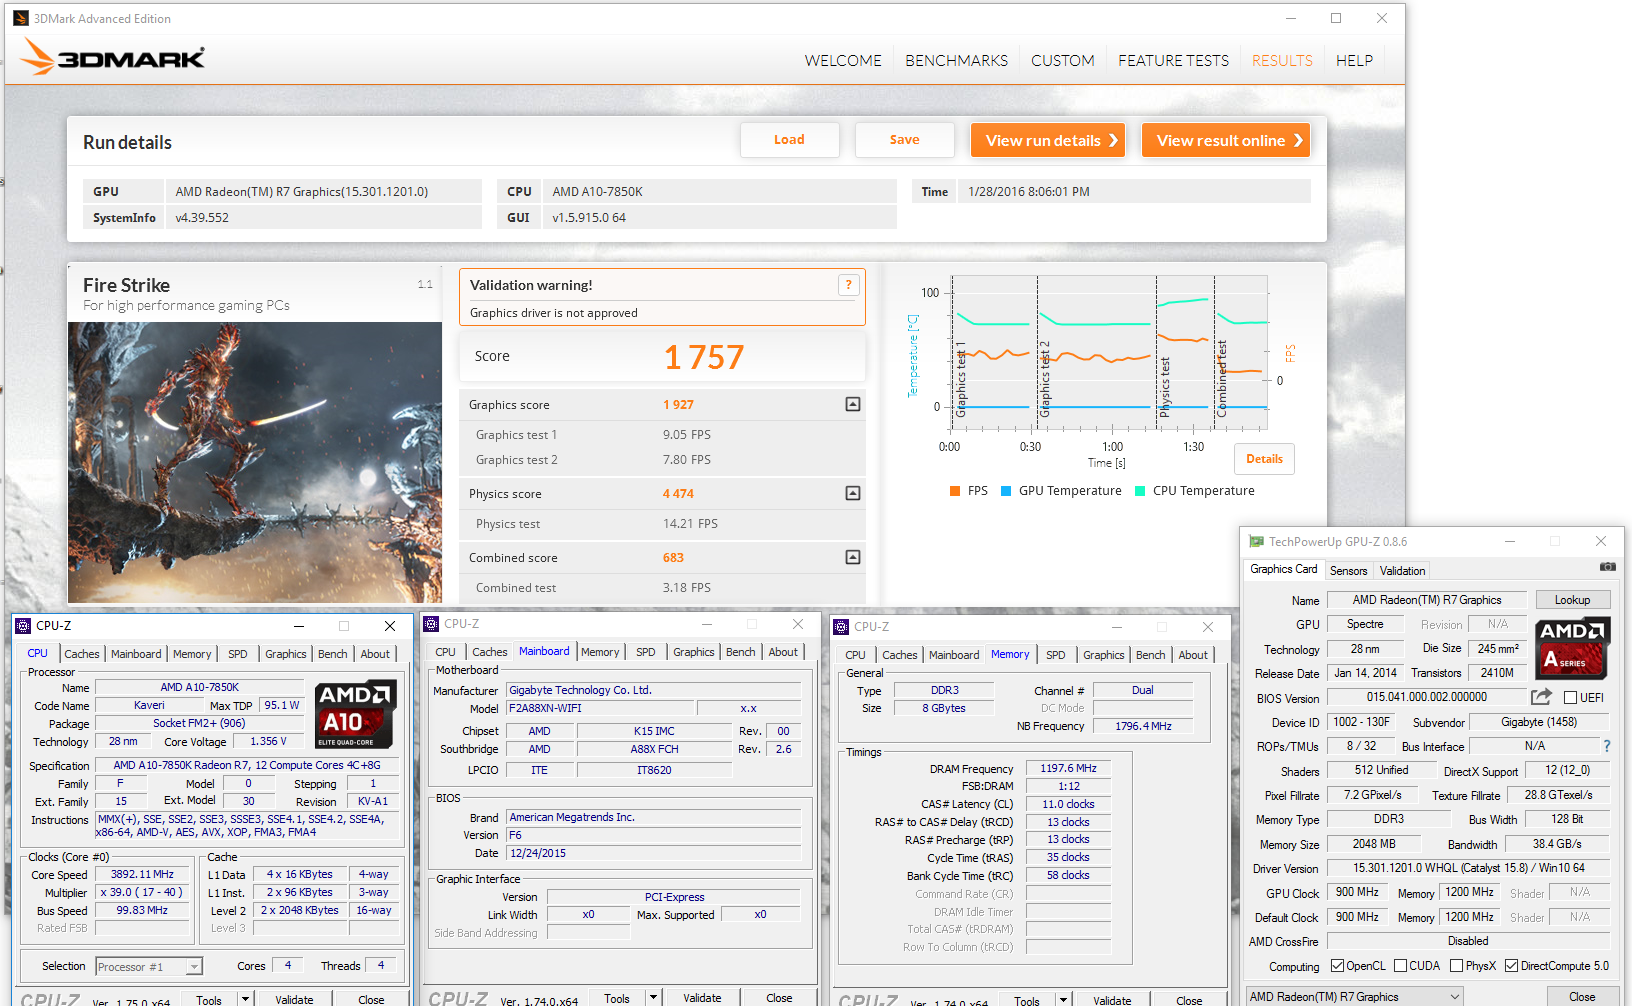
Task: Click Bus Interface question mark in GPU-Z
Action: click(x=1607, y=746)
